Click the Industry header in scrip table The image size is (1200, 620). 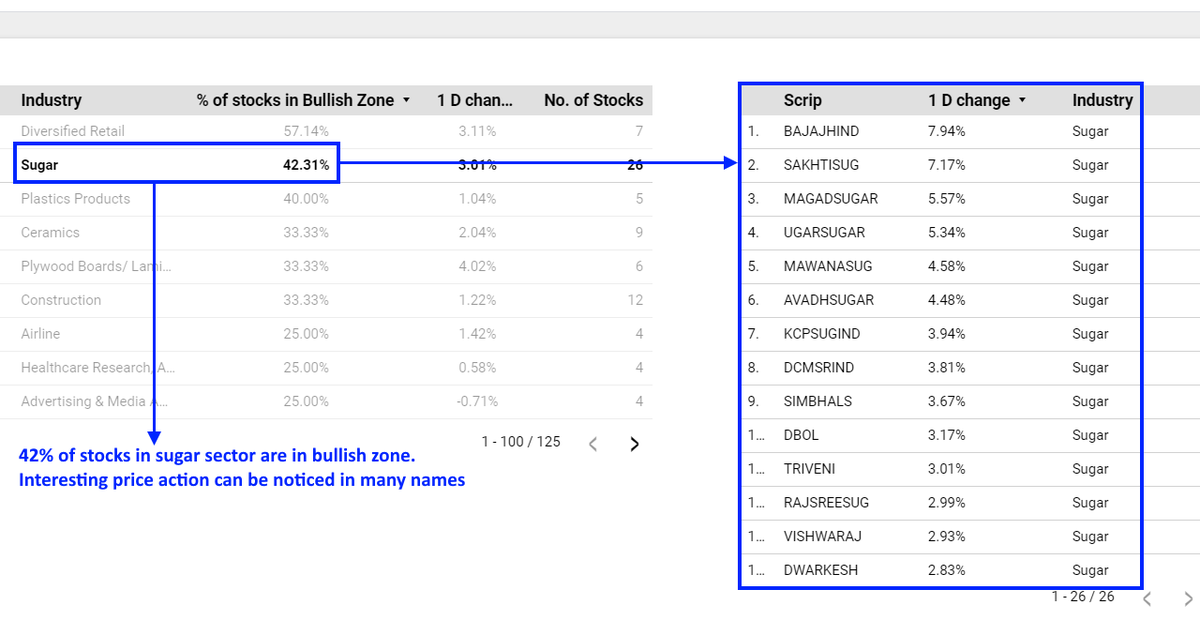point(1102,100)
